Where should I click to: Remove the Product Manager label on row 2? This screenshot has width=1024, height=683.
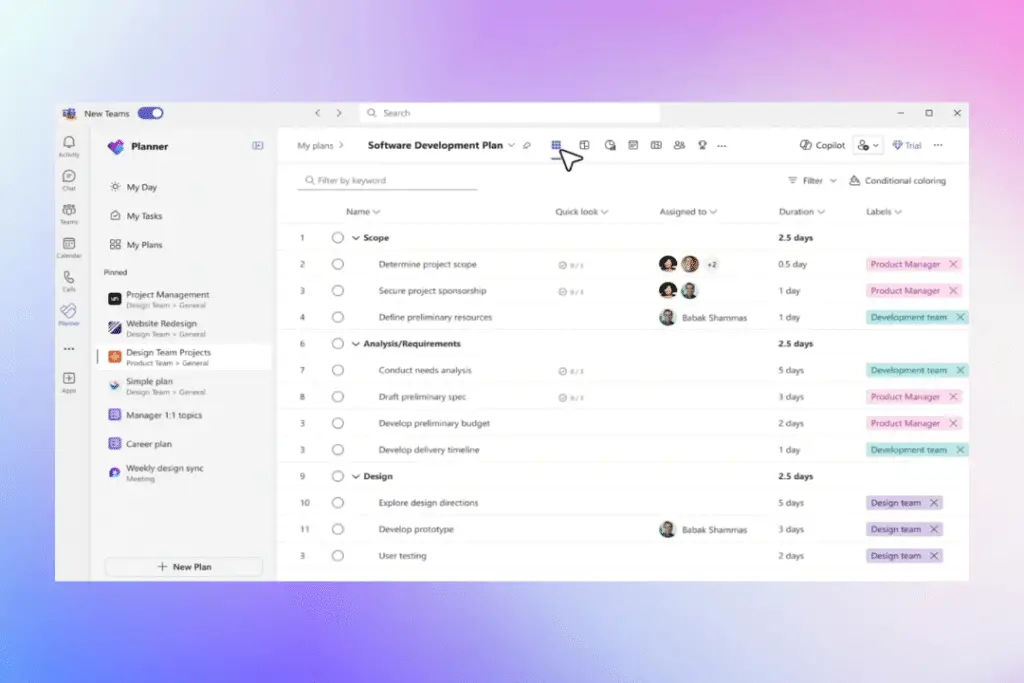tap(953, 264)
